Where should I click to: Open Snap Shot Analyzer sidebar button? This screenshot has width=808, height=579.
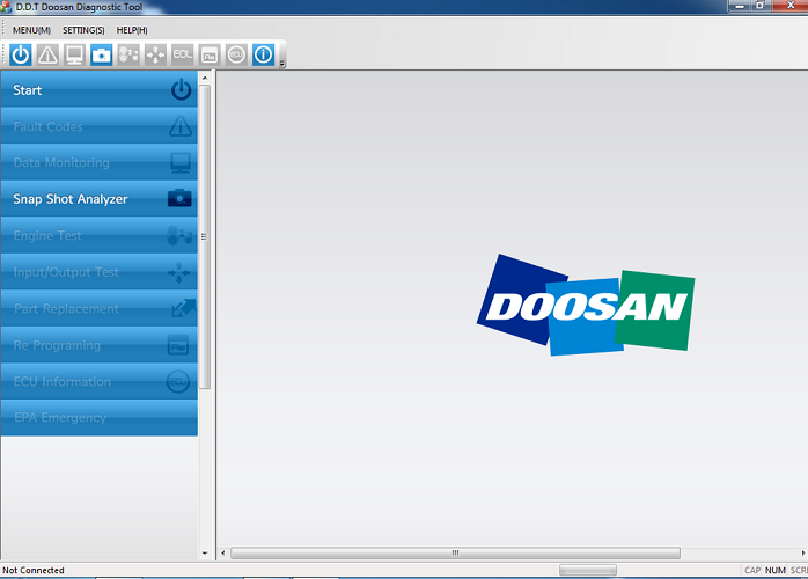click(x=99, y=199)
